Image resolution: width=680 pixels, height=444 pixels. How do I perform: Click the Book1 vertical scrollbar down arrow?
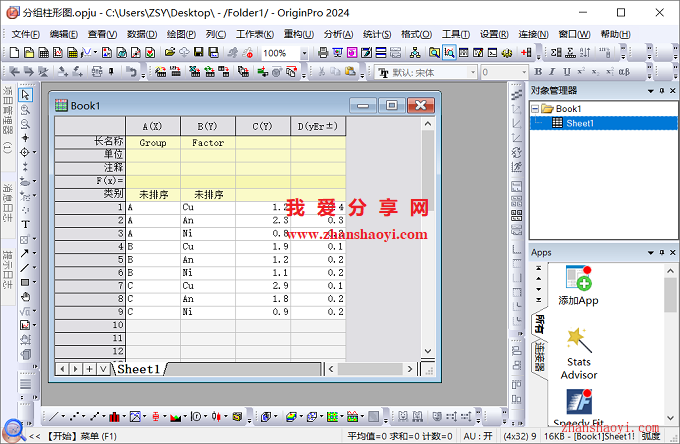[x=428, y=351]
